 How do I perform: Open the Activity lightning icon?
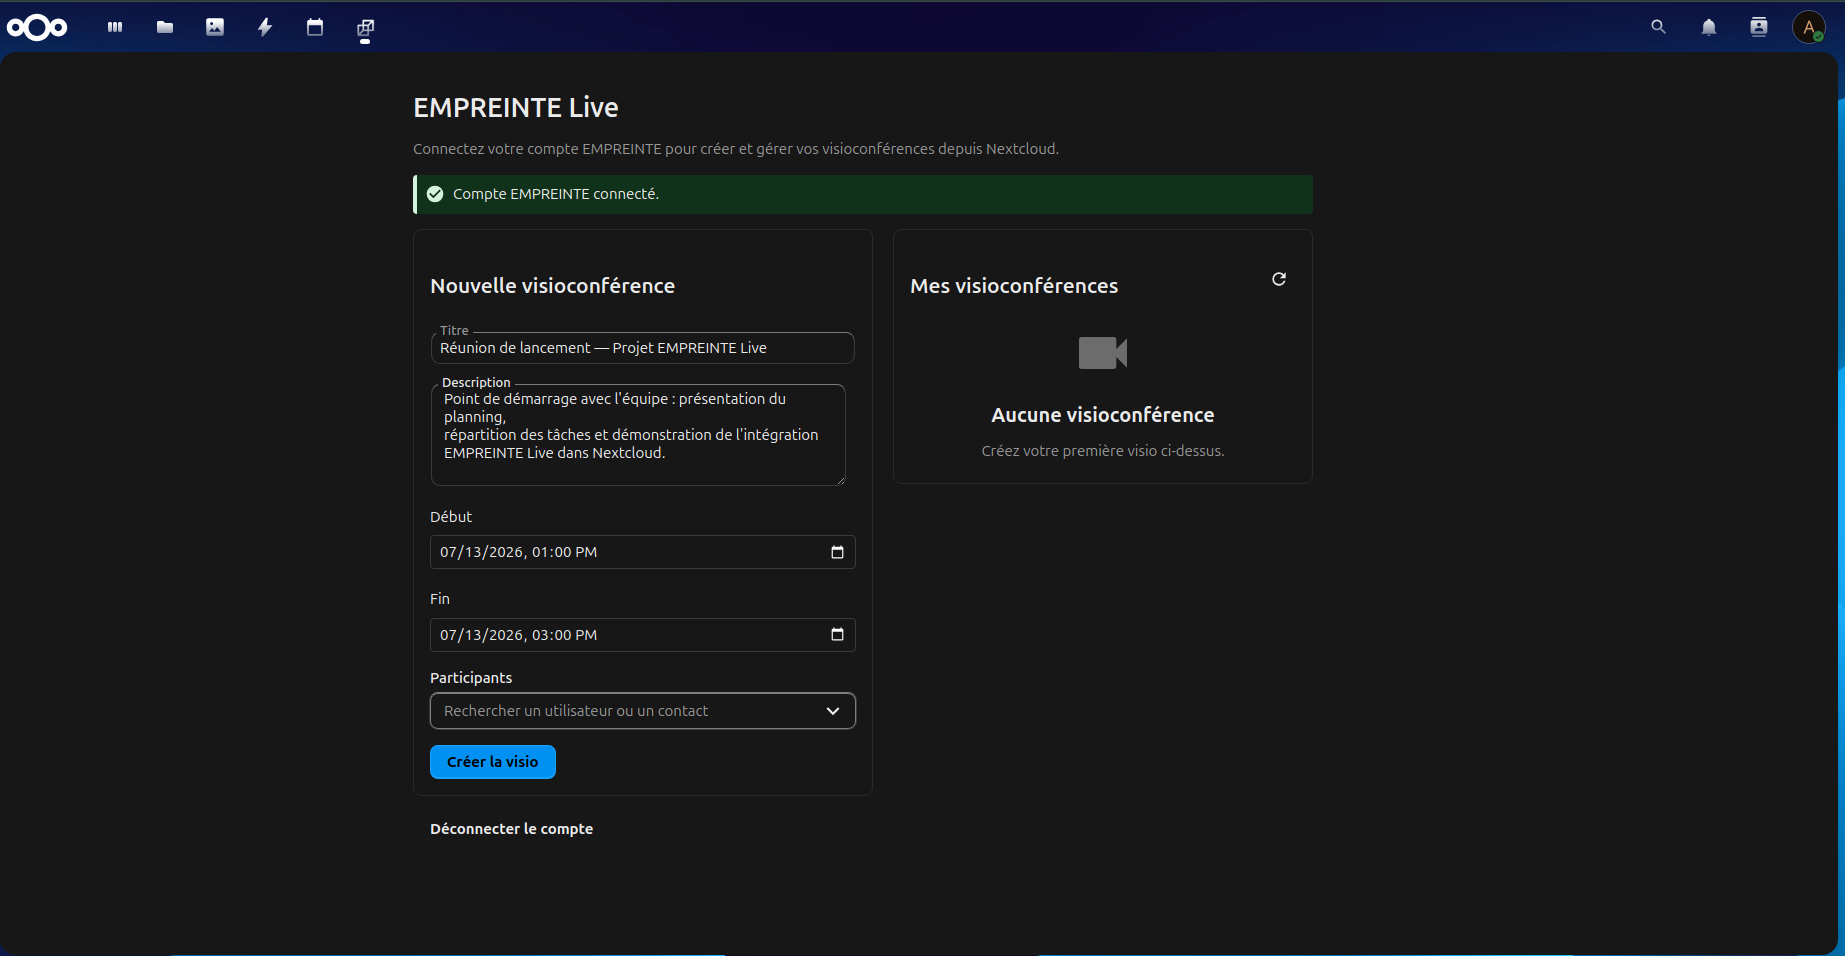[x=265, y=27]
